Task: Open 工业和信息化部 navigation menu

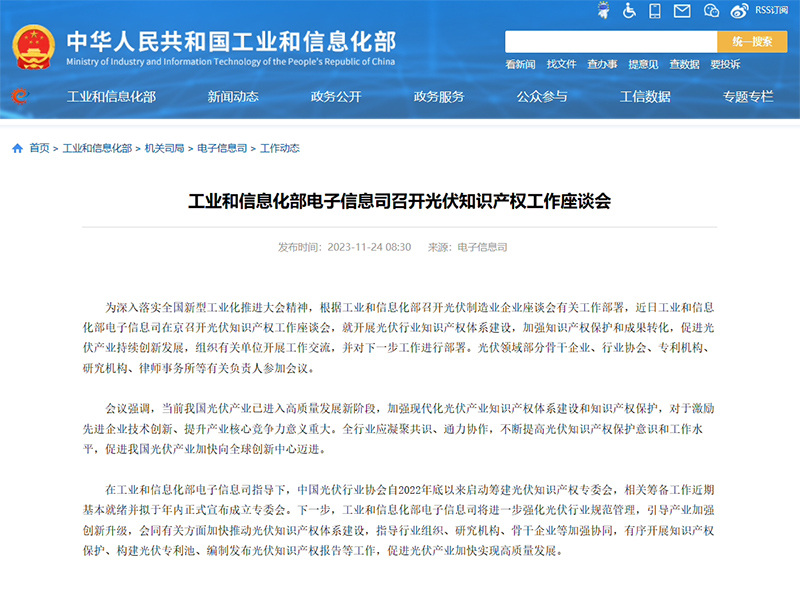Action: [x=111, y=96]
